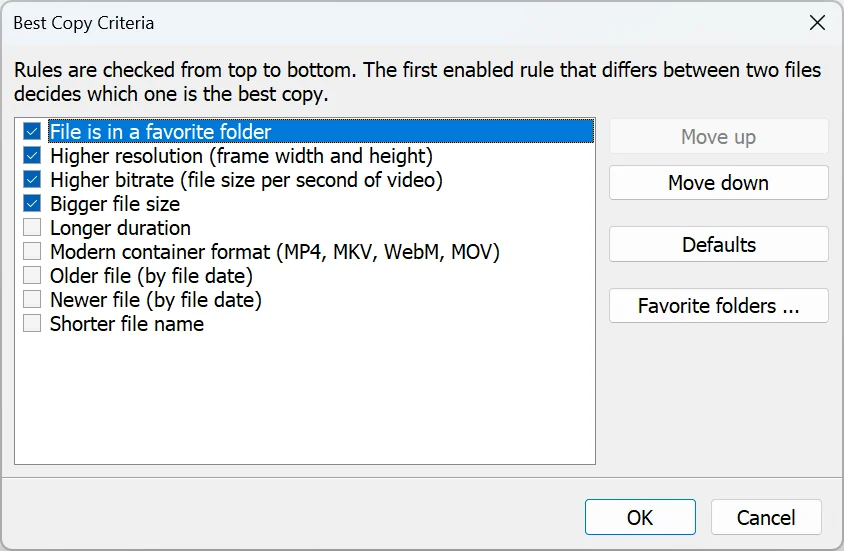Check the Older file checkbox
Screen dimensions: 844x551
coord(32,275)
